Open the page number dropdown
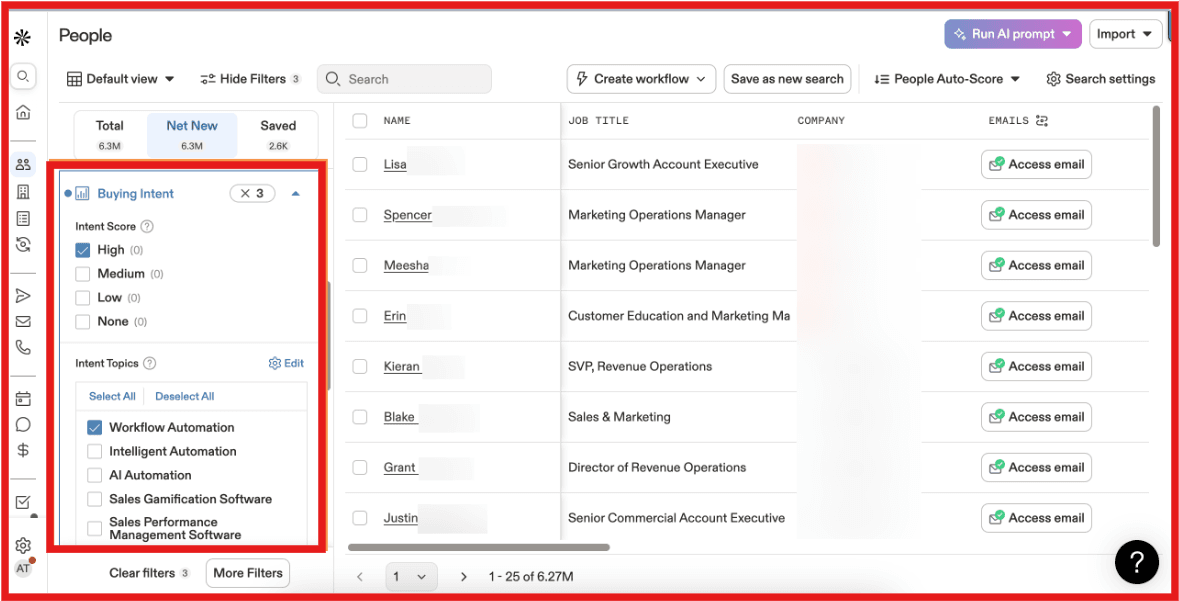The height and width of the screenshot is (601, 1179). (x=411, y=577)
